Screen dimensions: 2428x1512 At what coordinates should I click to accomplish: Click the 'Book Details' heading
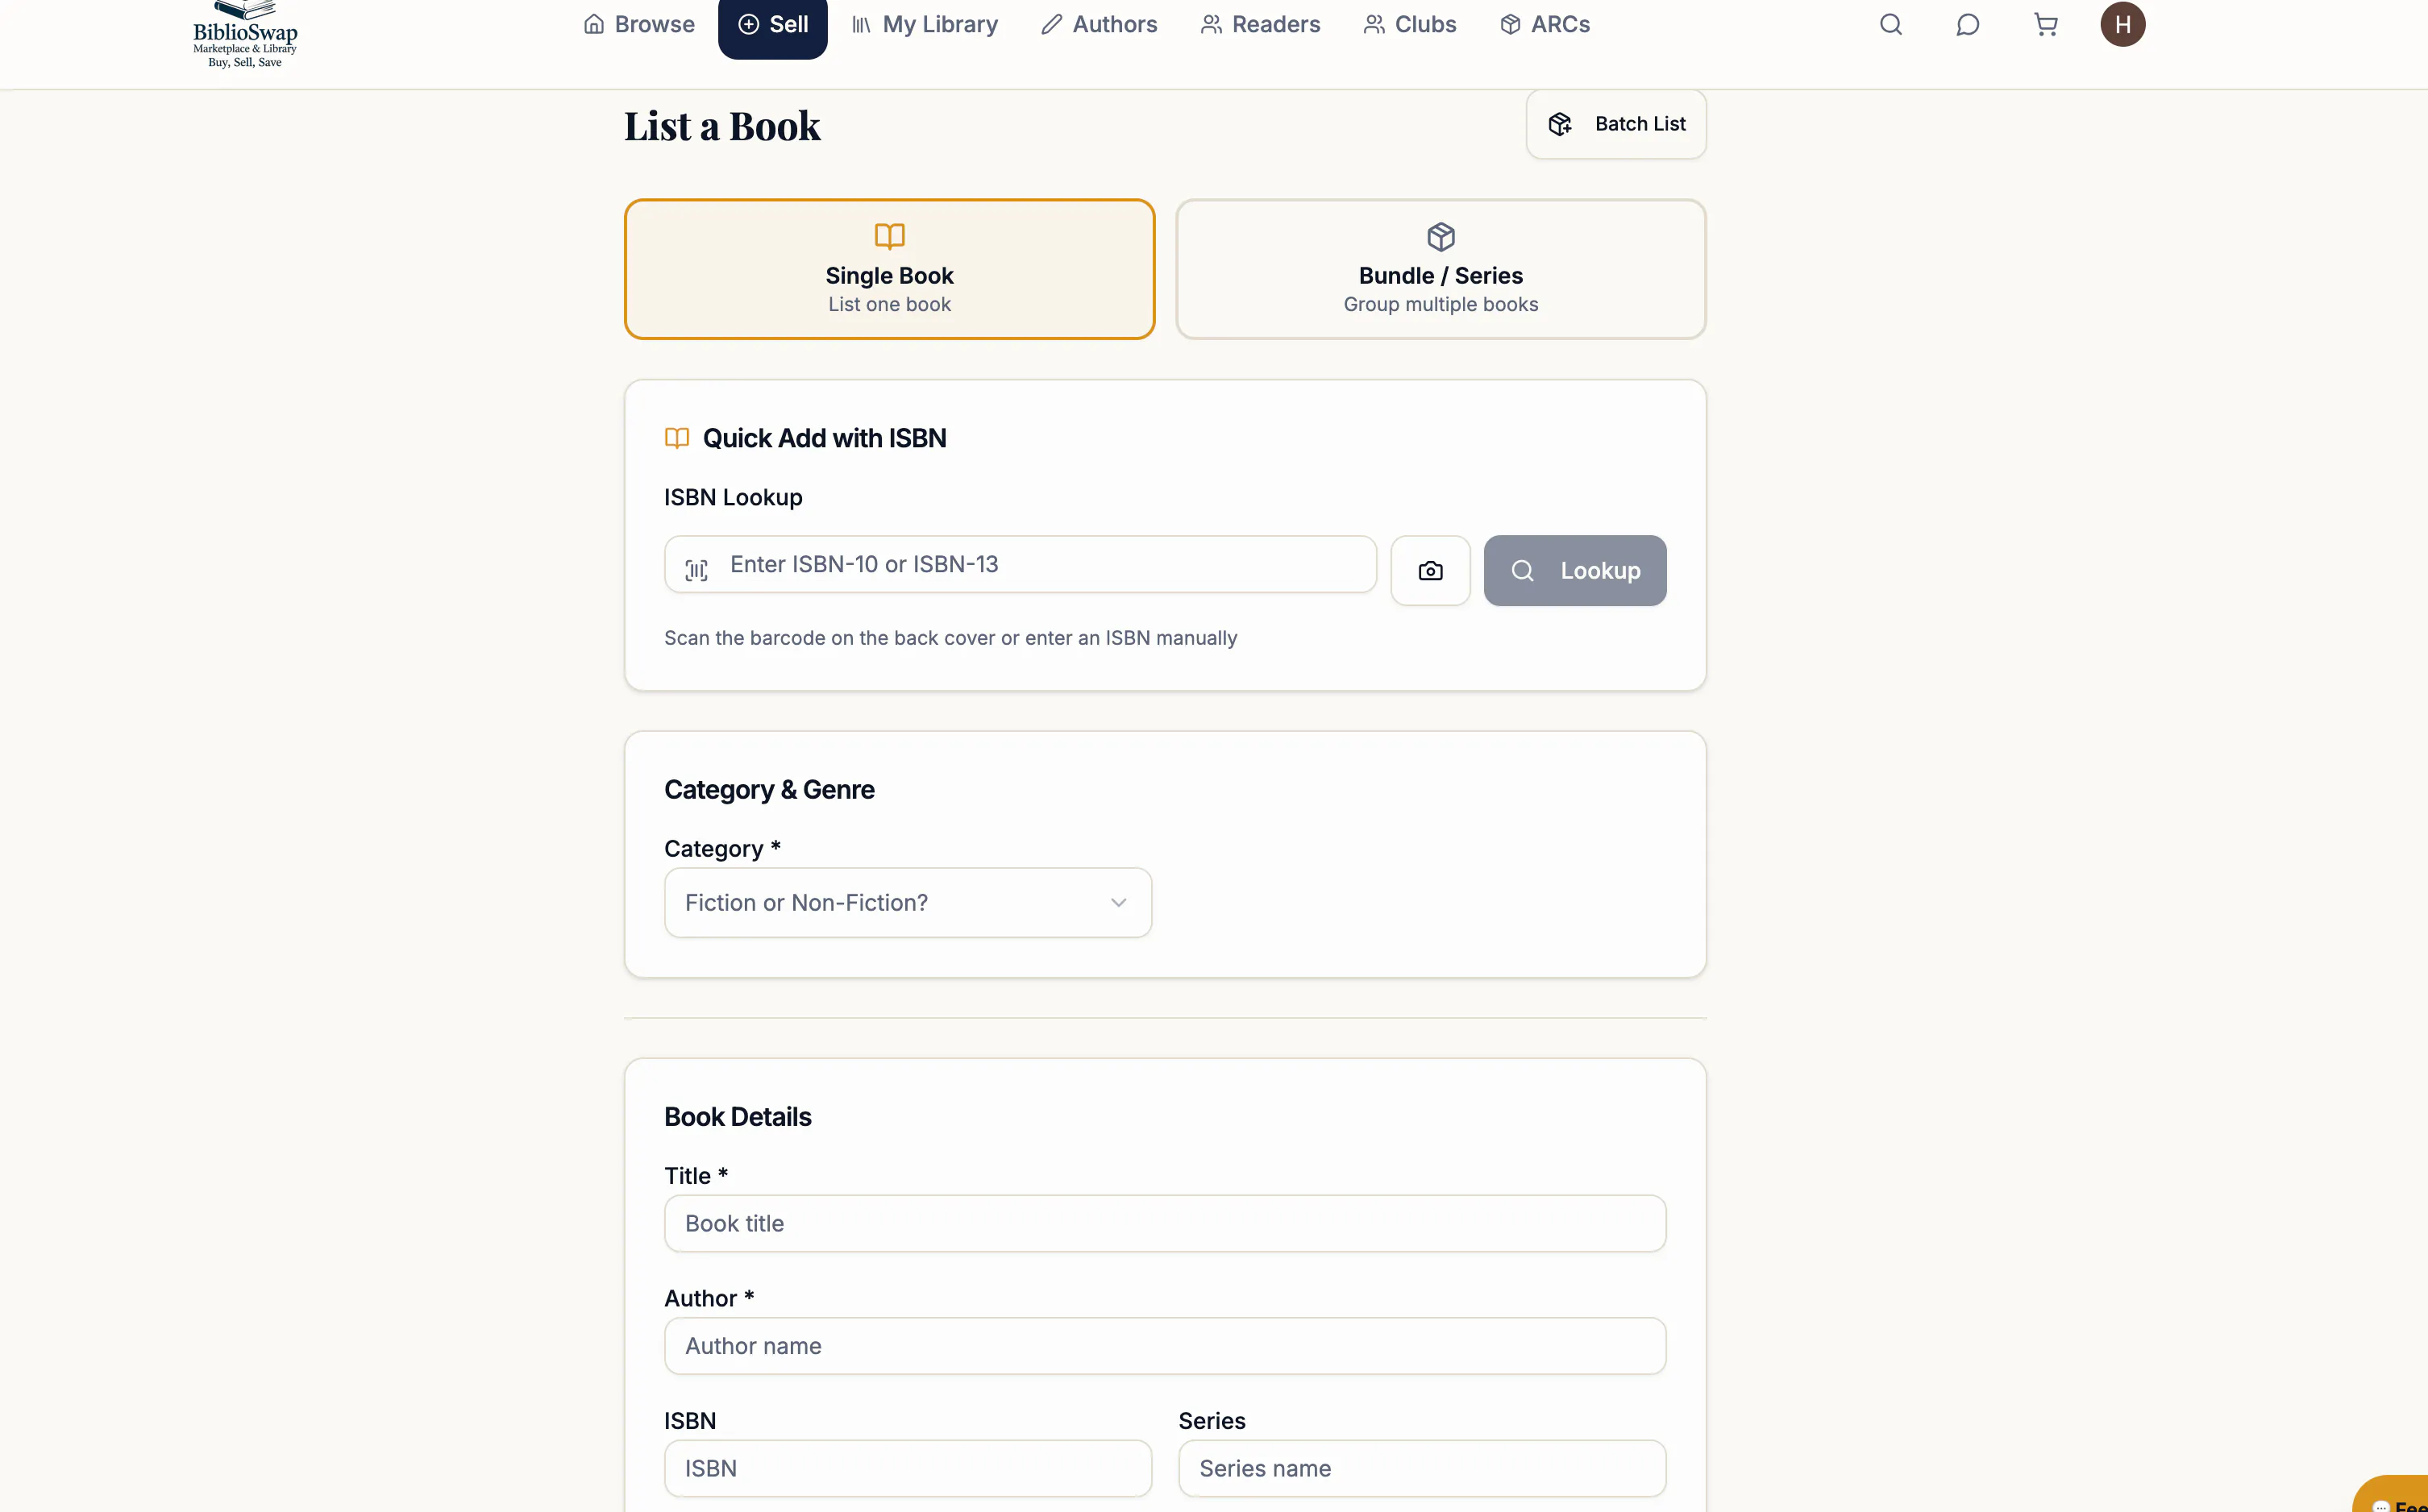click(738, 1117)
